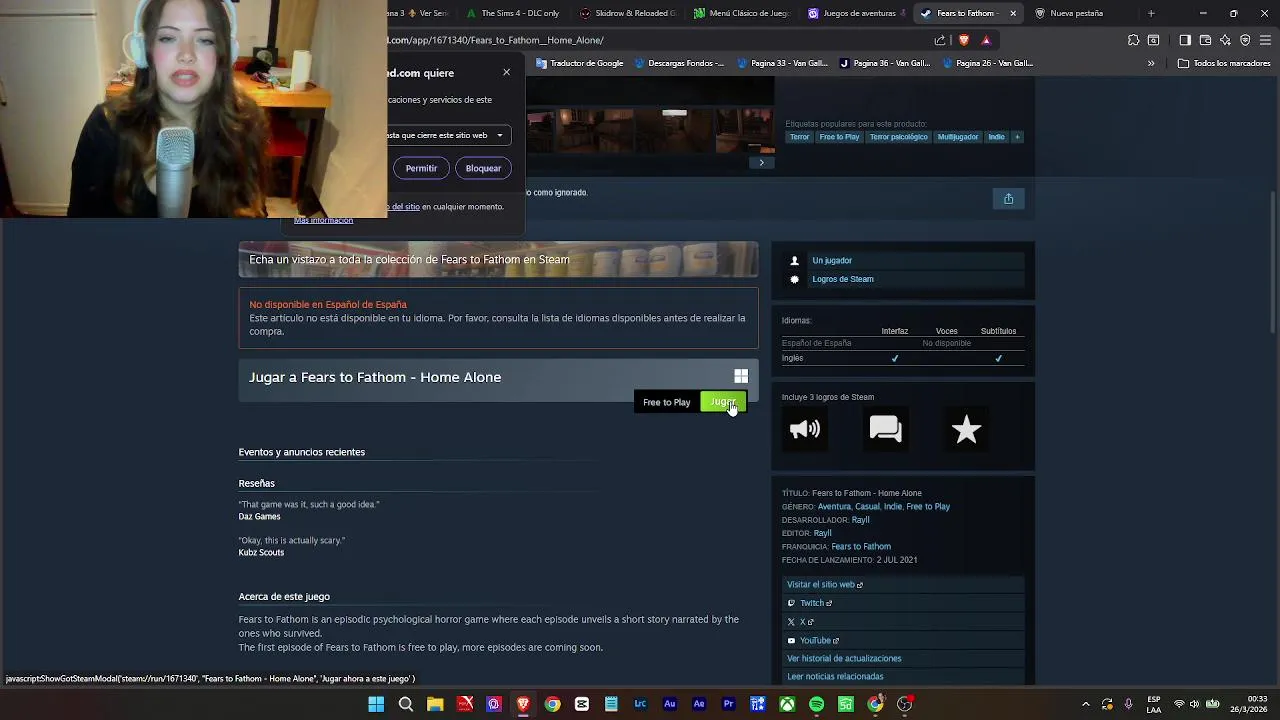Open the Leo AI sparkle icon
This screenshot has height=720, width=1280.
pos(1225,40)
